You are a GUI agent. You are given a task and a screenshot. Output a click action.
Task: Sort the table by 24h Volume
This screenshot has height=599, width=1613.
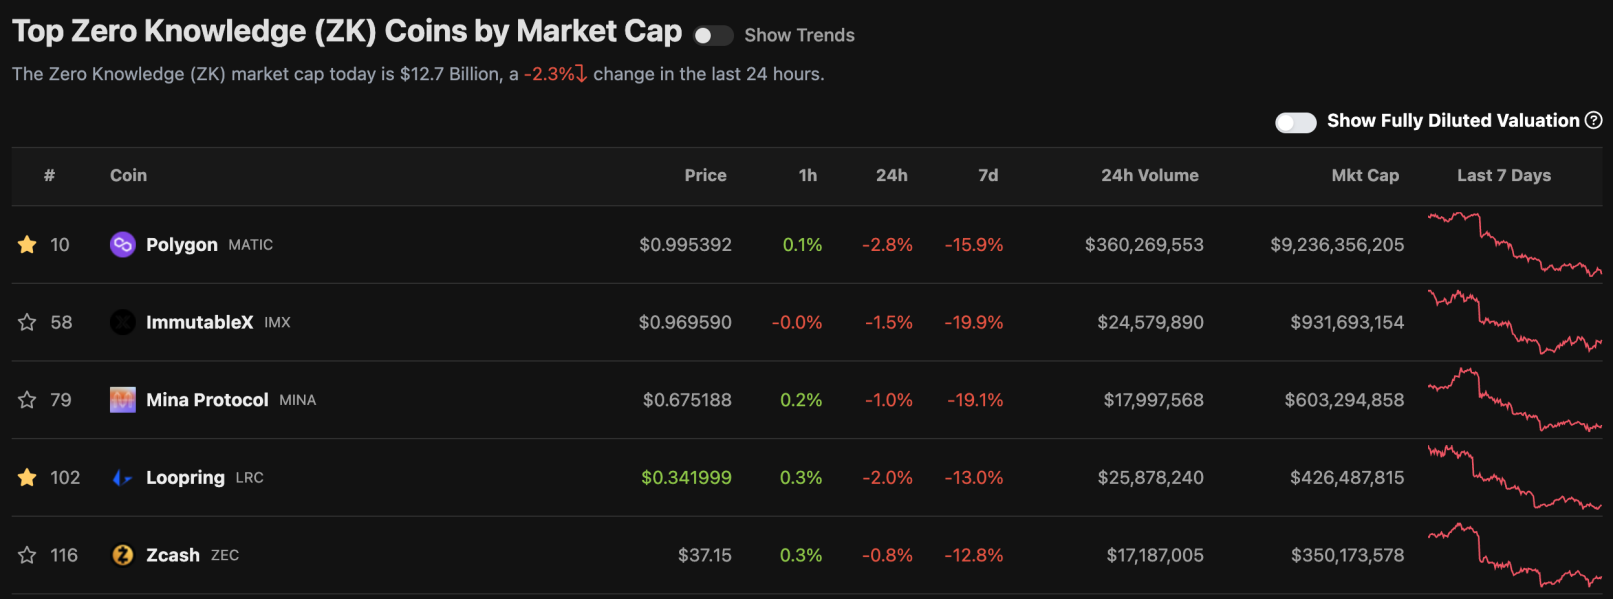click(1149, 175)
